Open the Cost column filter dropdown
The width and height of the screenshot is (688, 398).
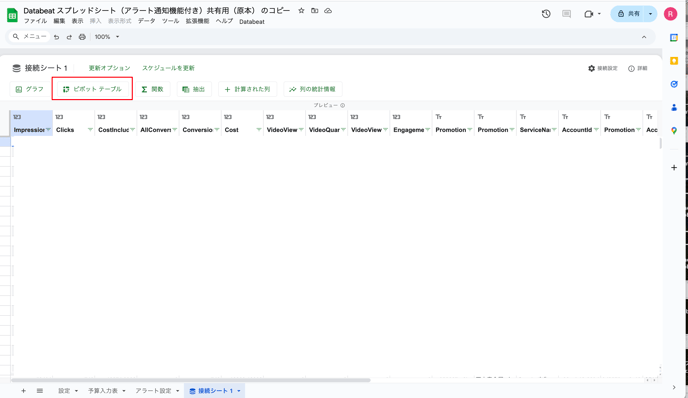click(258, 130)
